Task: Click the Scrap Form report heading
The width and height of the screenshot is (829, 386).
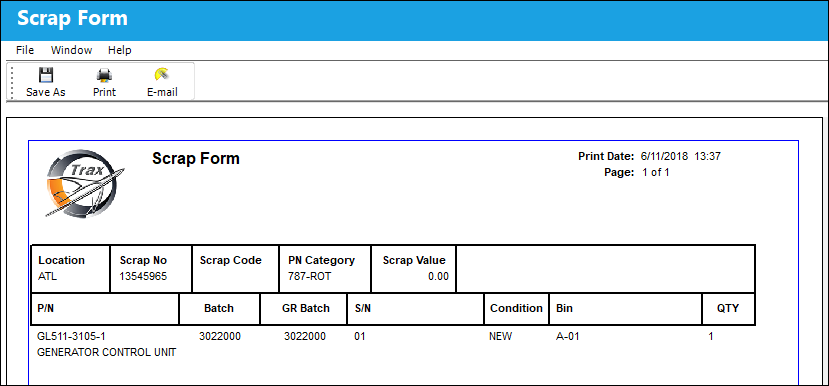Action: coord(196,158)
